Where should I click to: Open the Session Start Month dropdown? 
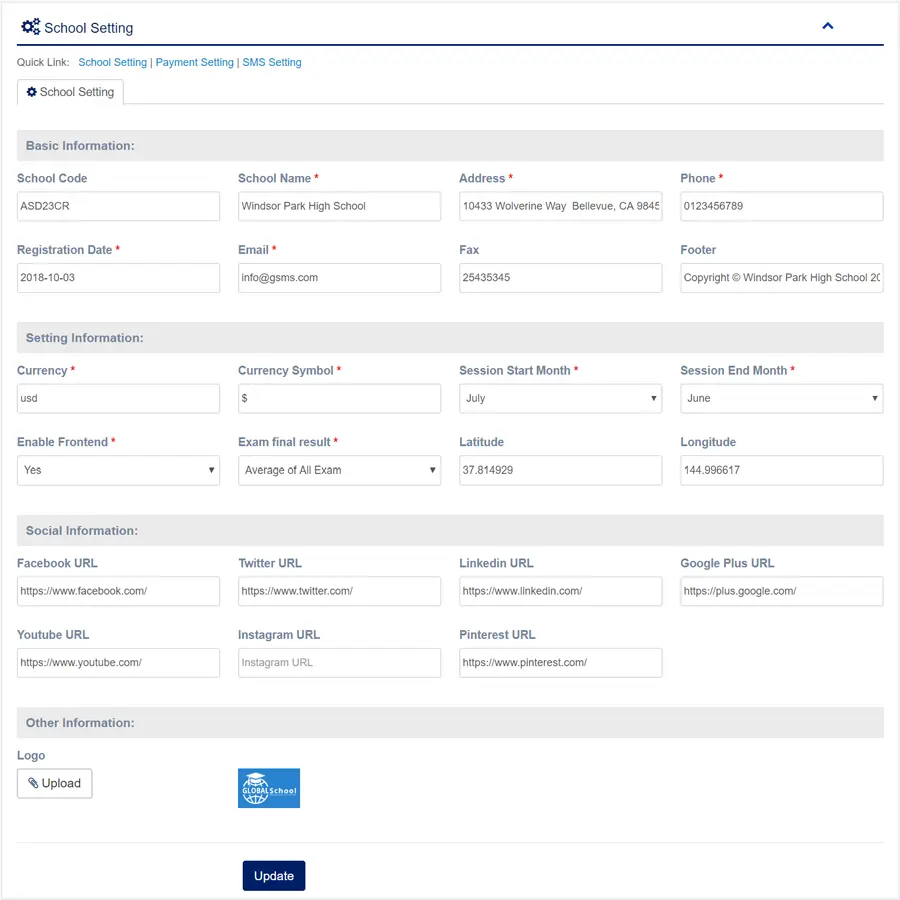coord(560,398)
